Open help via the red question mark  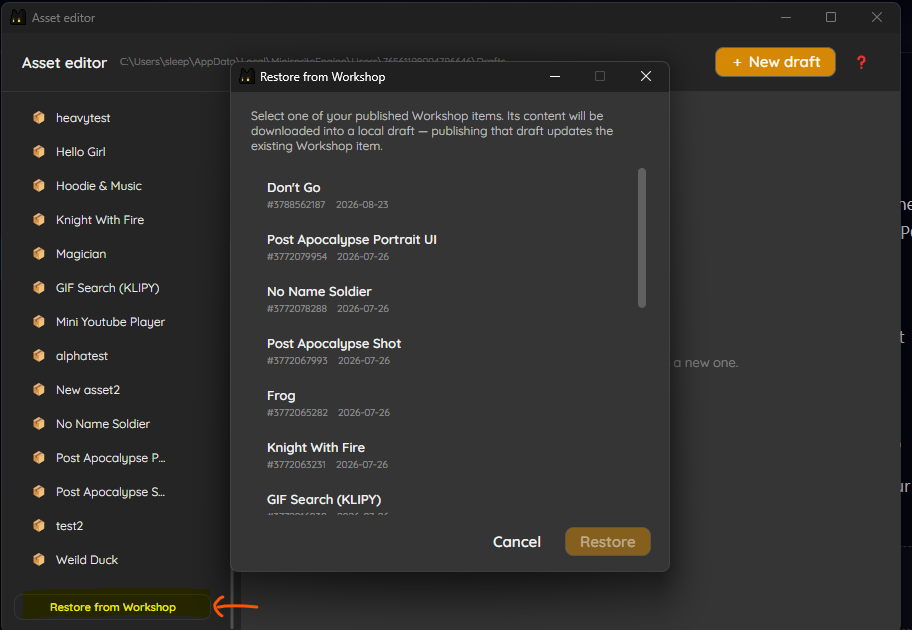861,62
